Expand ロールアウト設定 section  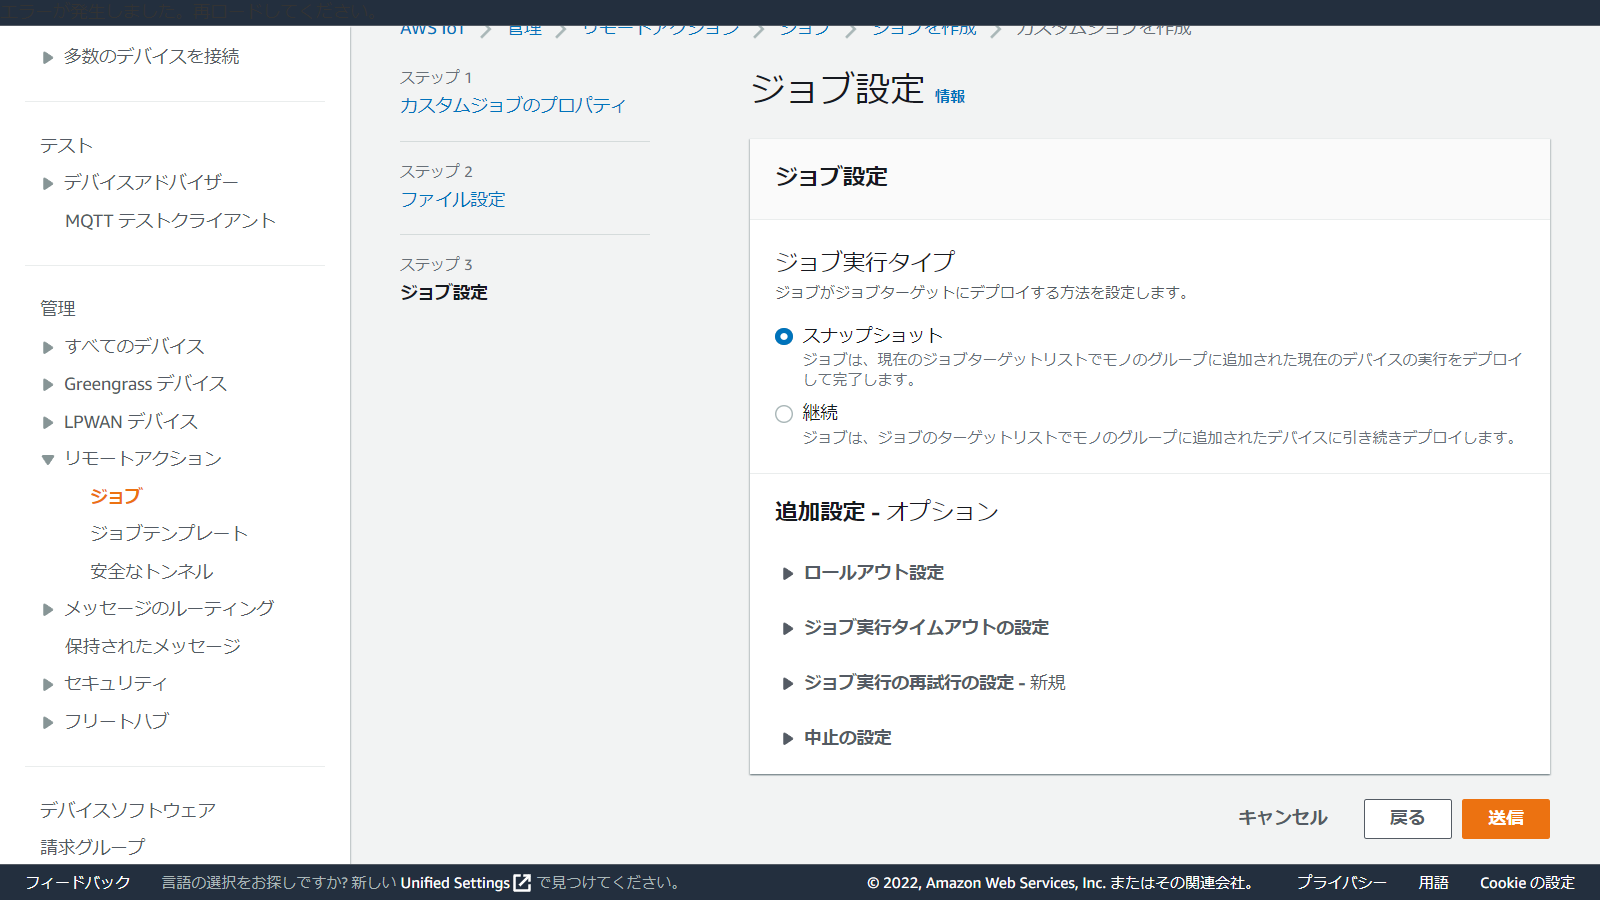click(788, 573)
